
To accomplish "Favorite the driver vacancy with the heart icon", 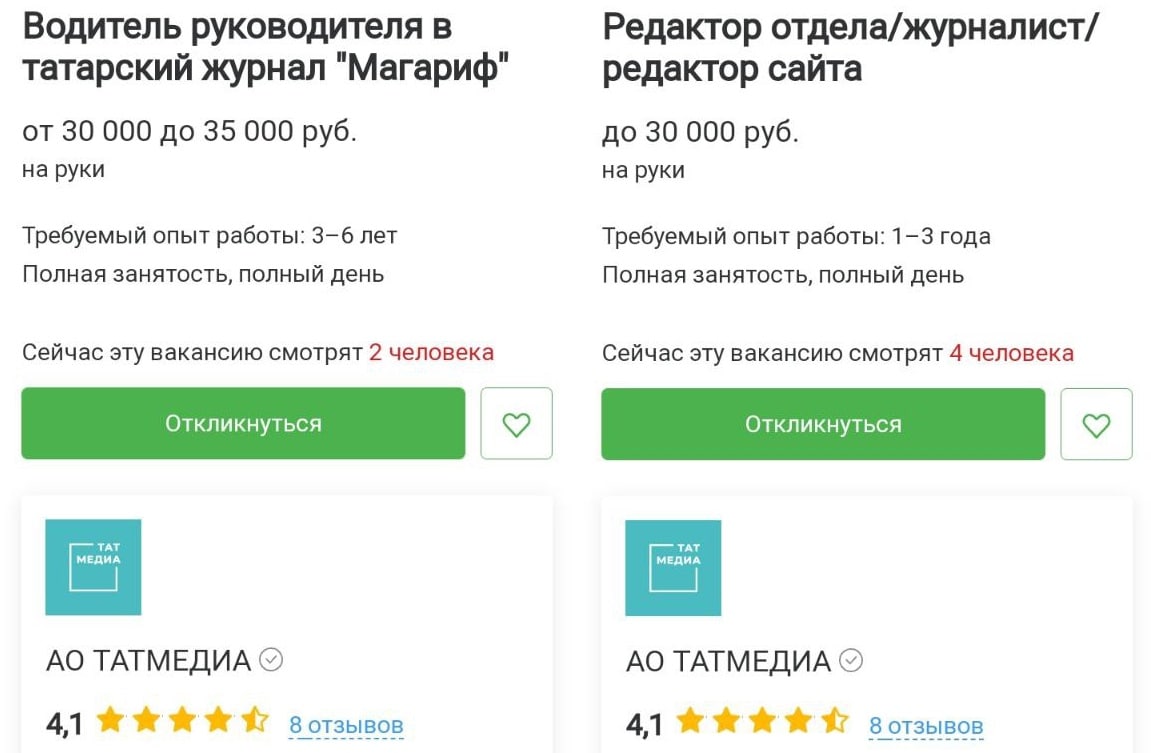I will click(x=516, y=424).
